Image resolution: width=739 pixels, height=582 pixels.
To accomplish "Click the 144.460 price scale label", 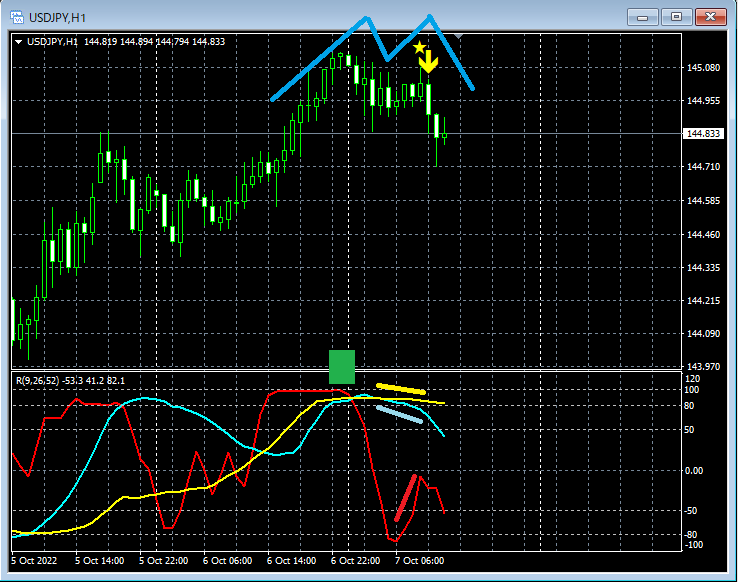I will pyautogui.click(x=703, y=234).
